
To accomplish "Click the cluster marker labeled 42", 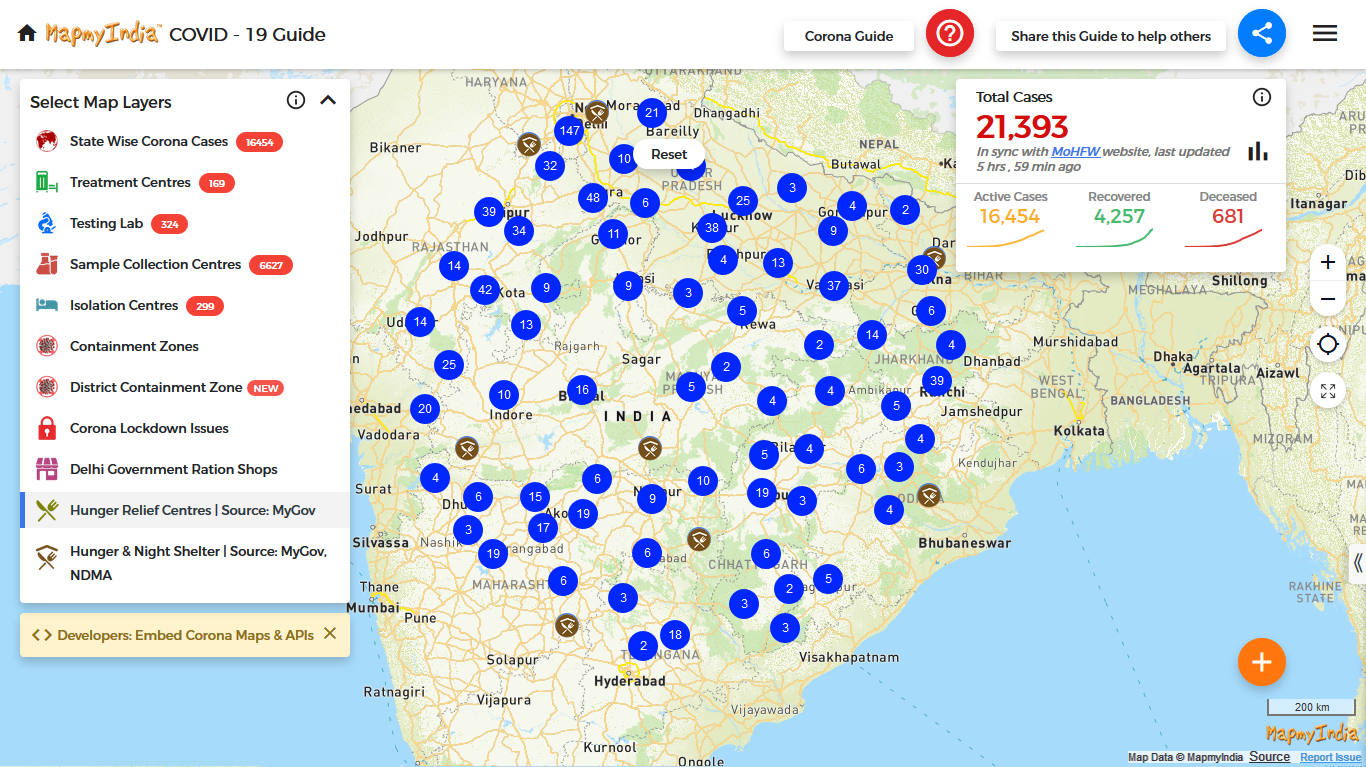I will click(x=485, y=290).
